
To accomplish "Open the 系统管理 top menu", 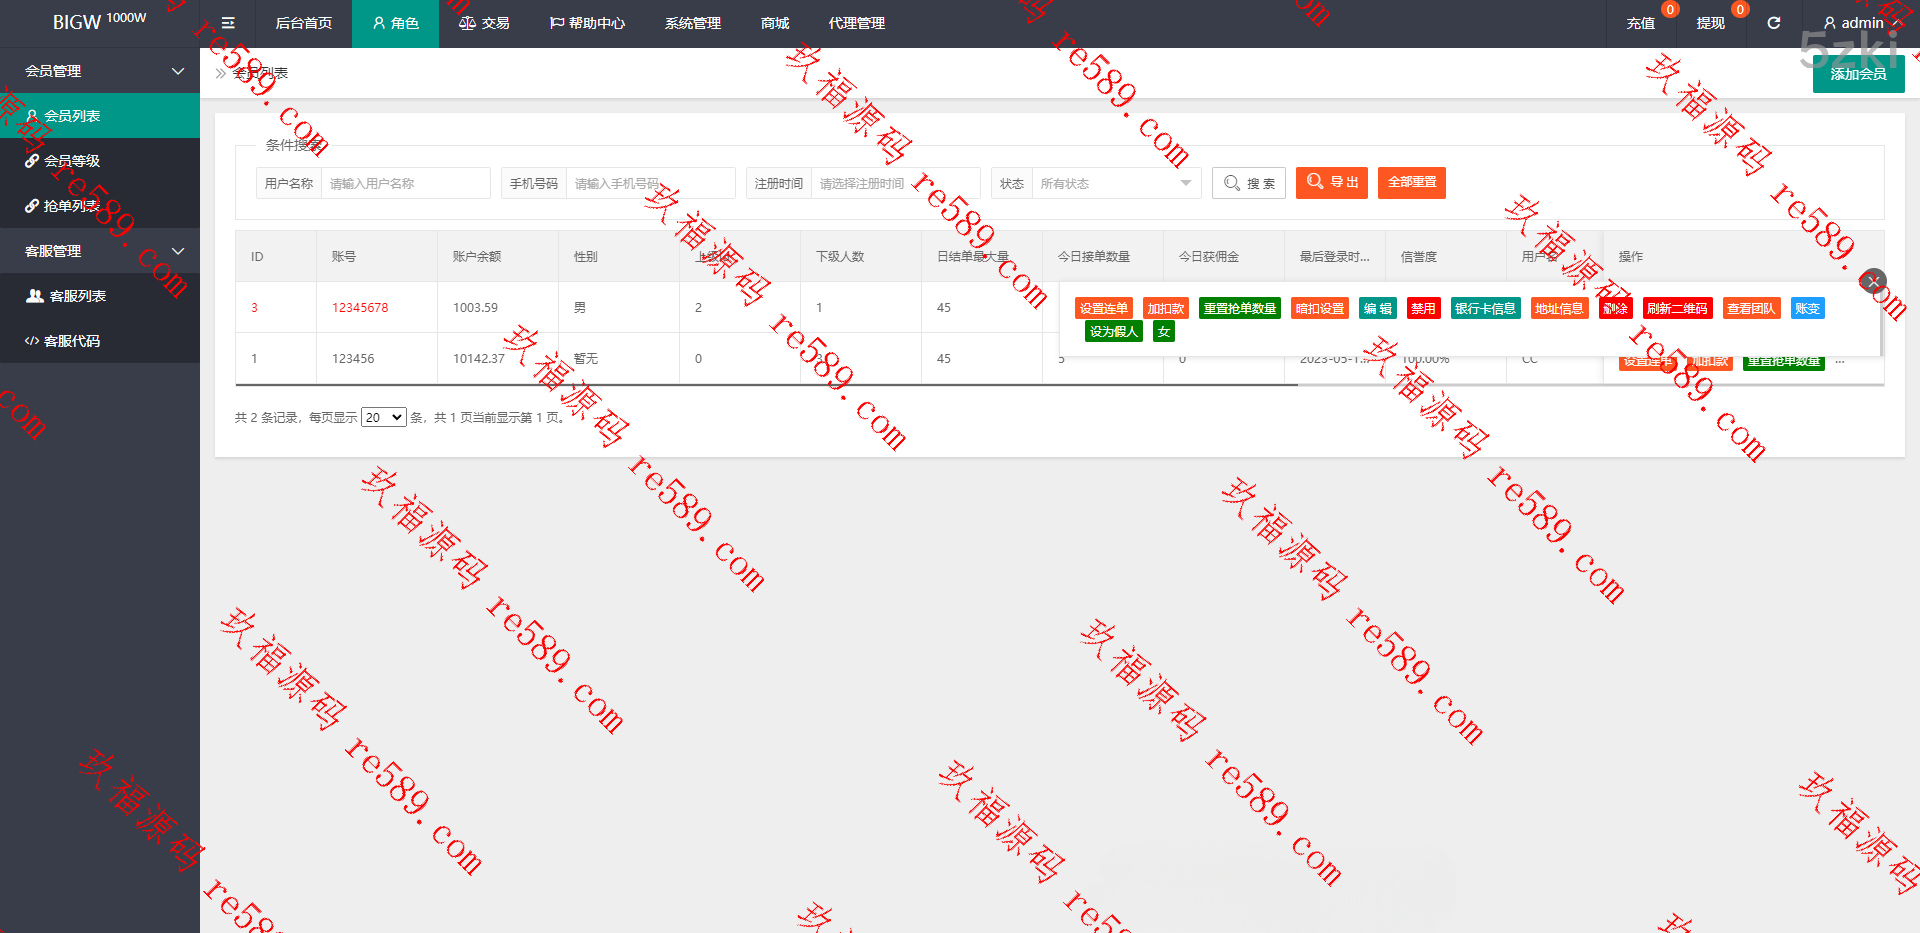I will 692,23.
